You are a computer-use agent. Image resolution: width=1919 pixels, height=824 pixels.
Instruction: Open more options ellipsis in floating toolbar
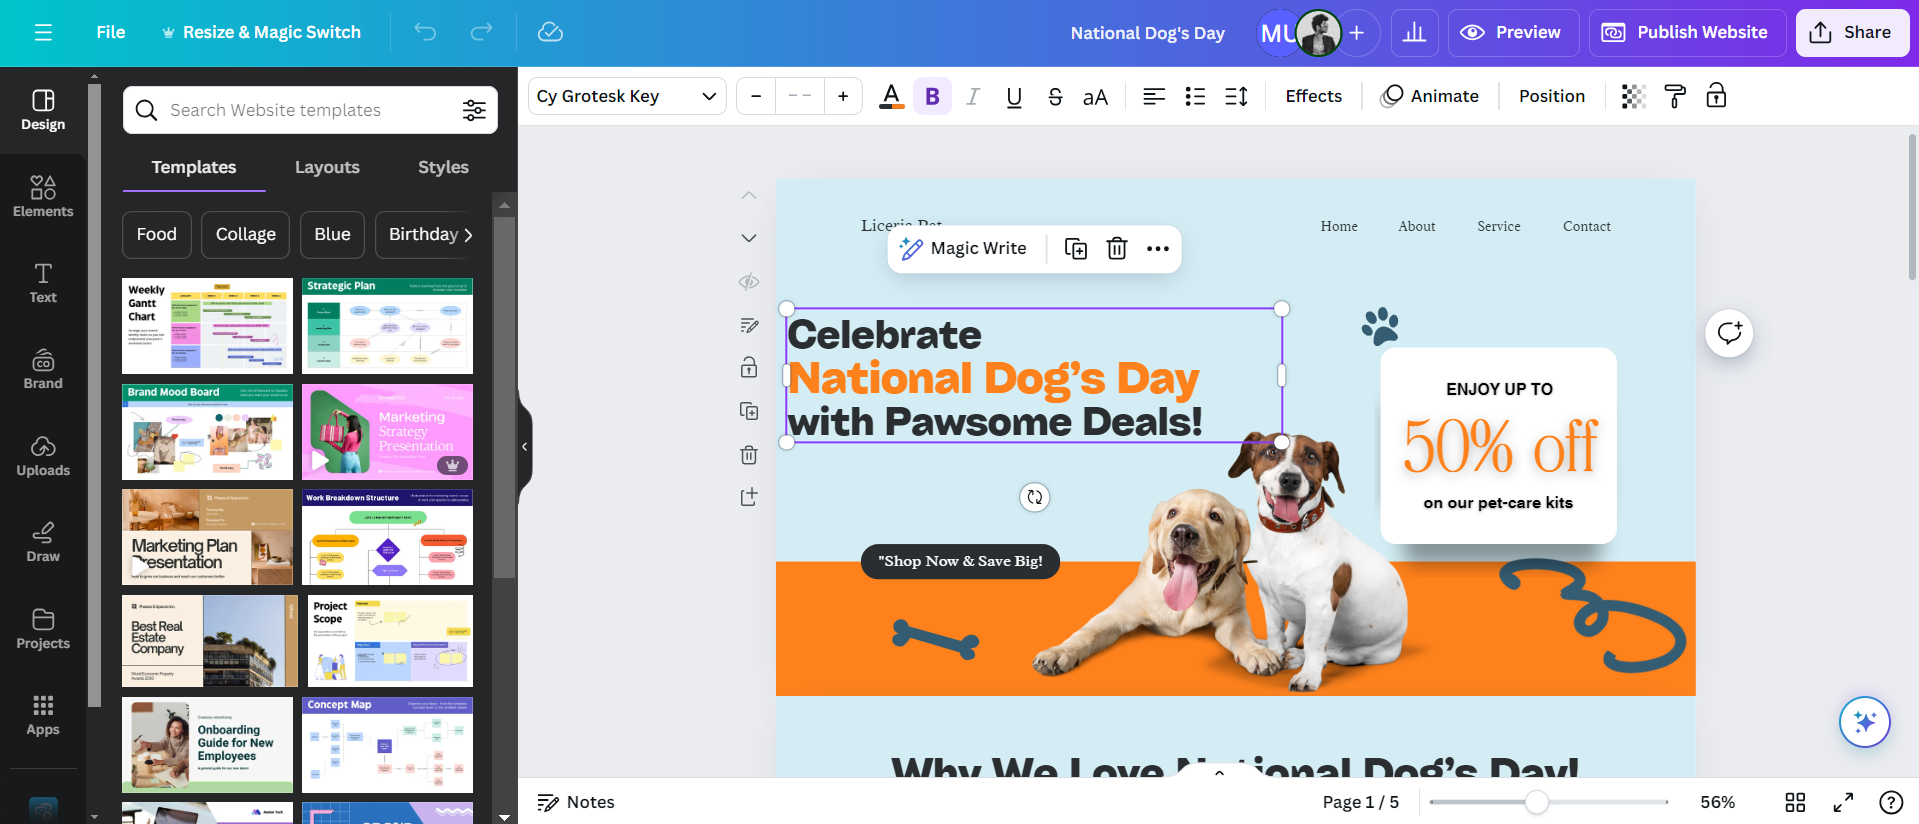click(1158, 249)
